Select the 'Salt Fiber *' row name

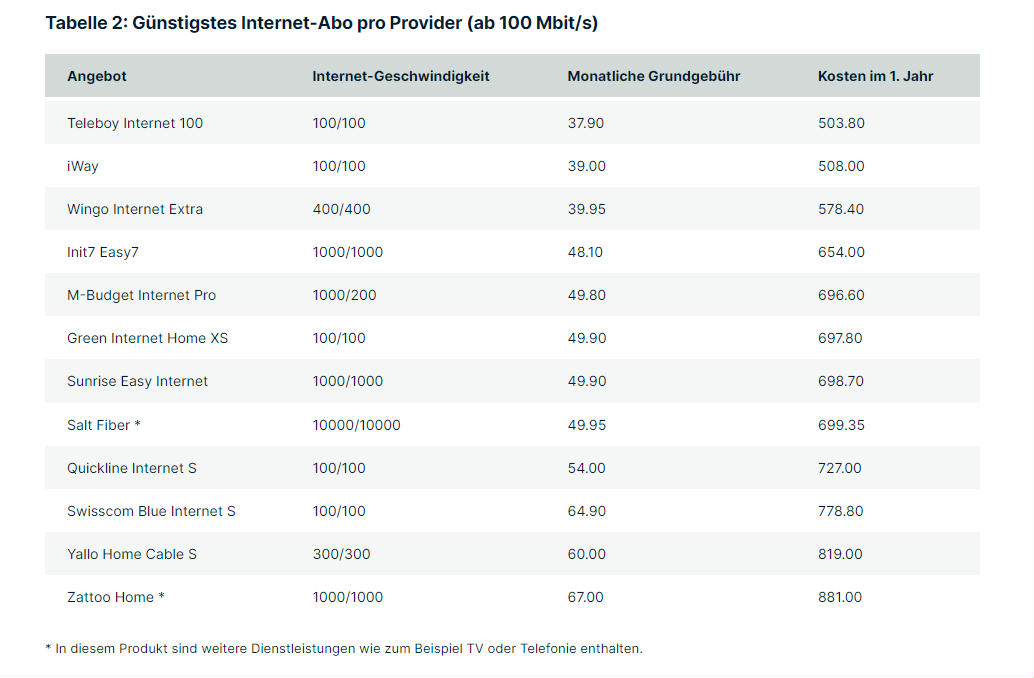(x=104, y=425)
